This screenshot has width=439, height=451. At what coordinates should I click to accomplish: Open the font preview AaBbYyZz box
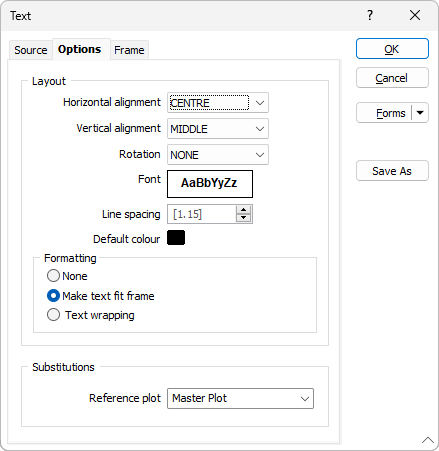pos(210,184)
